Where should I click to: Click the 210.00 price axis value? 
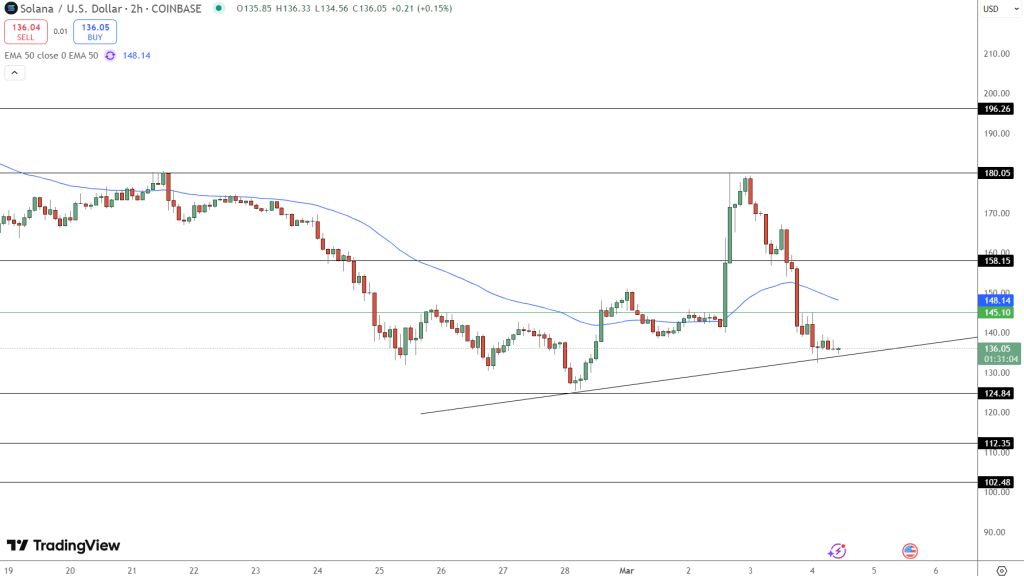[x=997, y=54]
